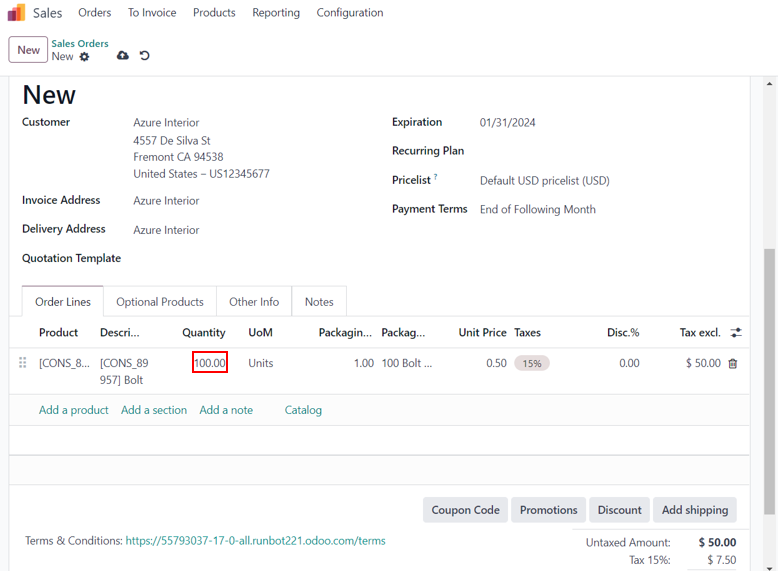Click the Odoo Sales app logo
780x571 pixels.
[x=17, y=13]
